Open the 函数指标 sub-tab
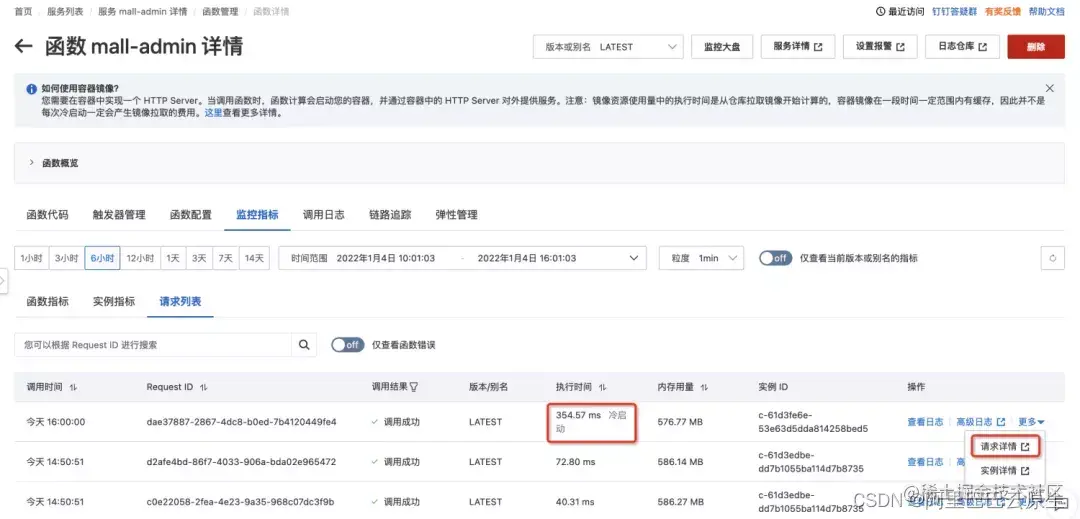The height and width of the screenshot is (519, 1080). coord(48,301)
